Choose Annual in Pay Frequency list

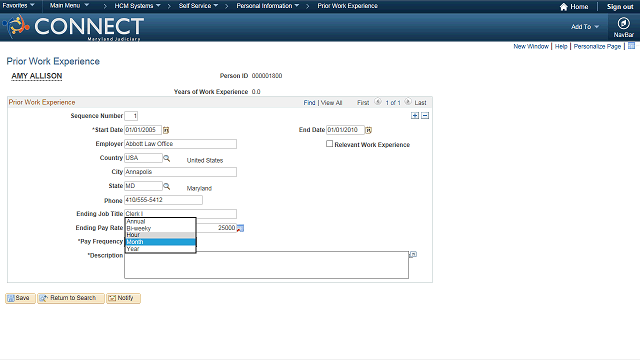click(160, 221)
